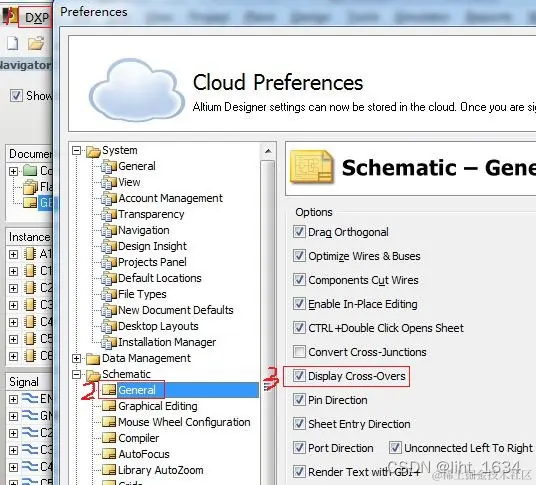
Task: Enable Convert Cross-Junctions checkbox
Action: click(x=299, y=351)
